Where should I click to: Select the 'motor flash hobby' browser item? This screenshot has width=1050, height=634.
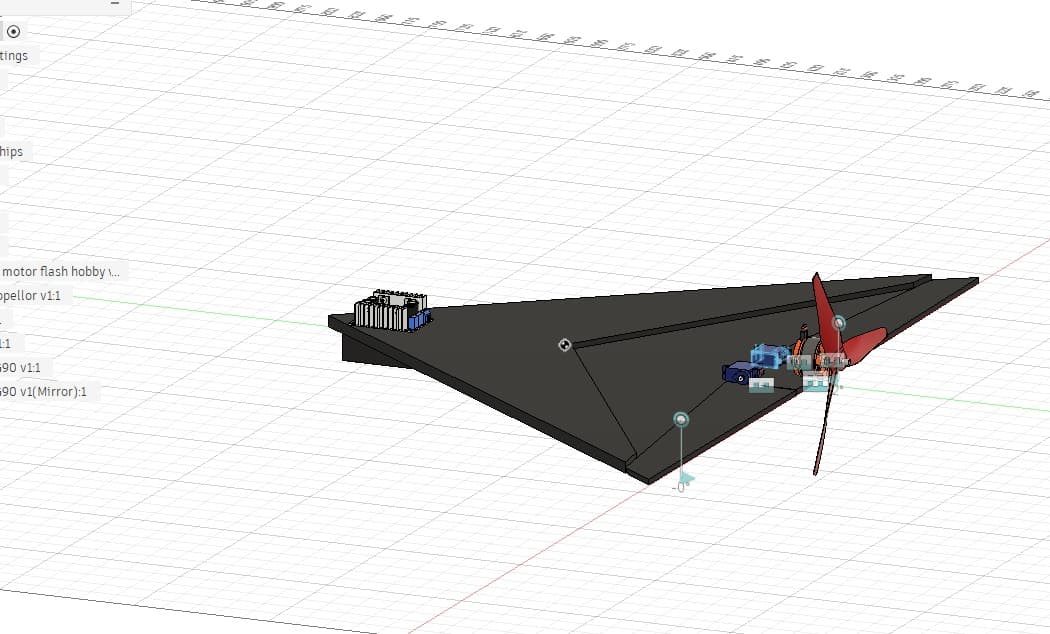click(x=61, y=271)
